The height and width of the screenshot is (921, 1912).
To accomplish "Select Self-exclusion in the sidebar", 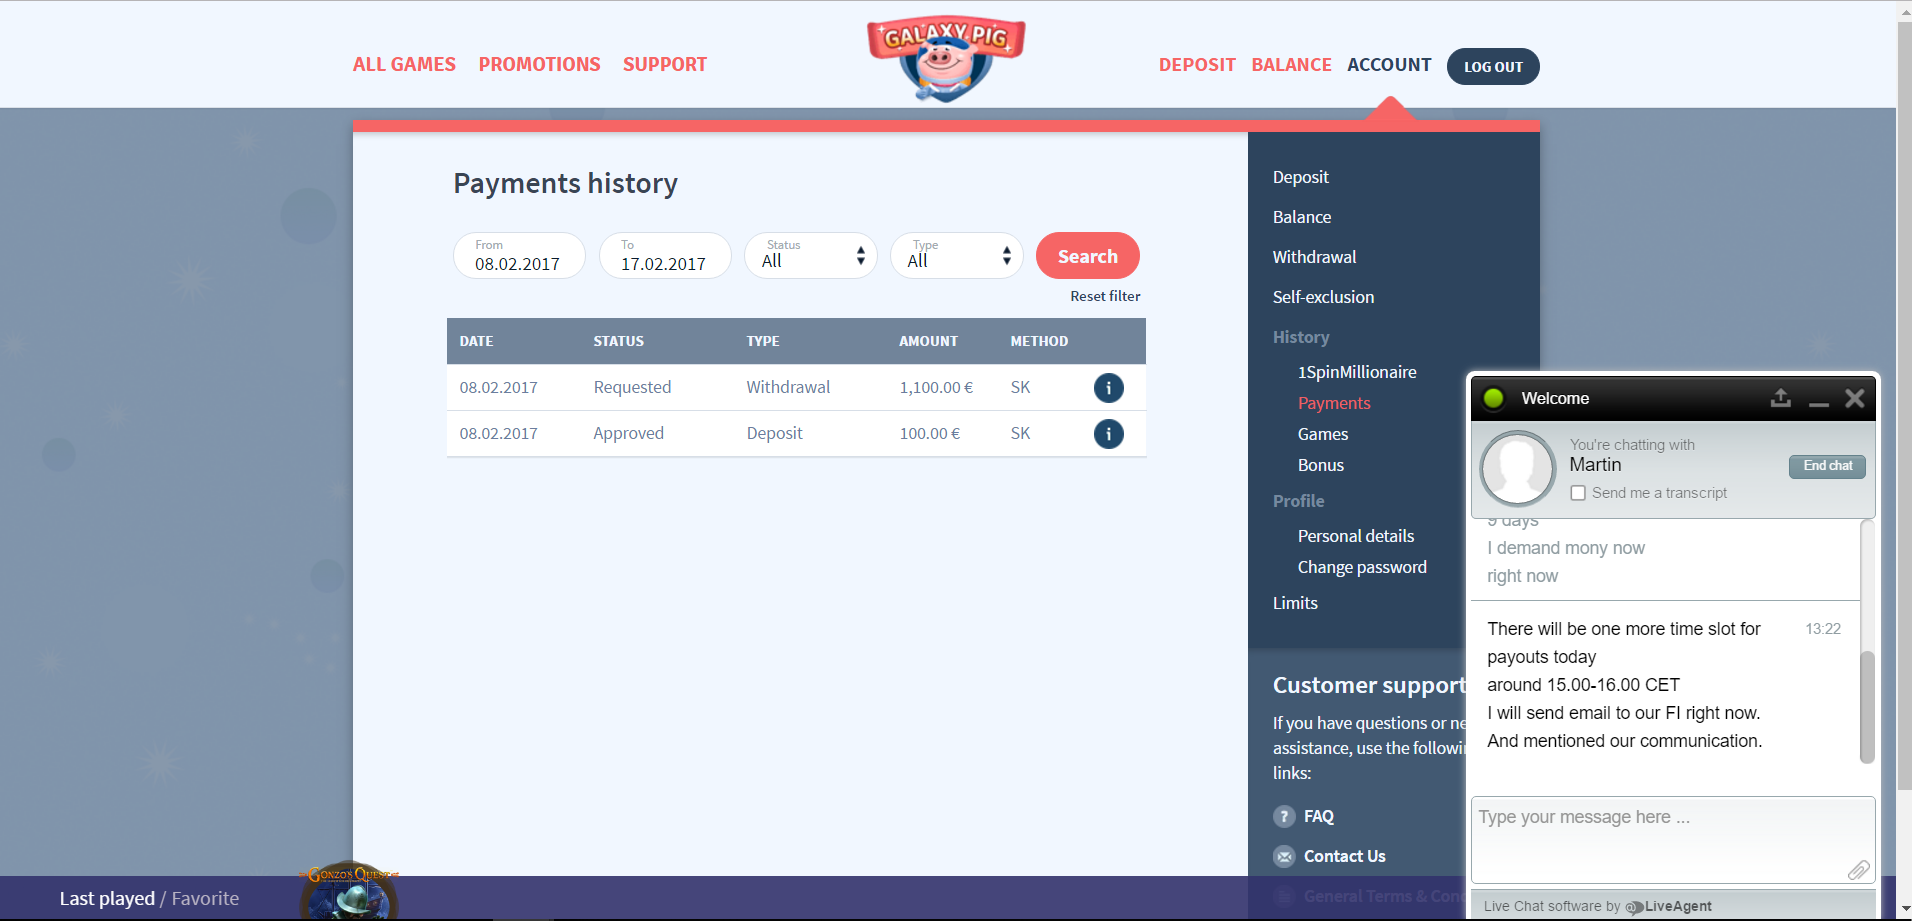I will pos(1323,297).
